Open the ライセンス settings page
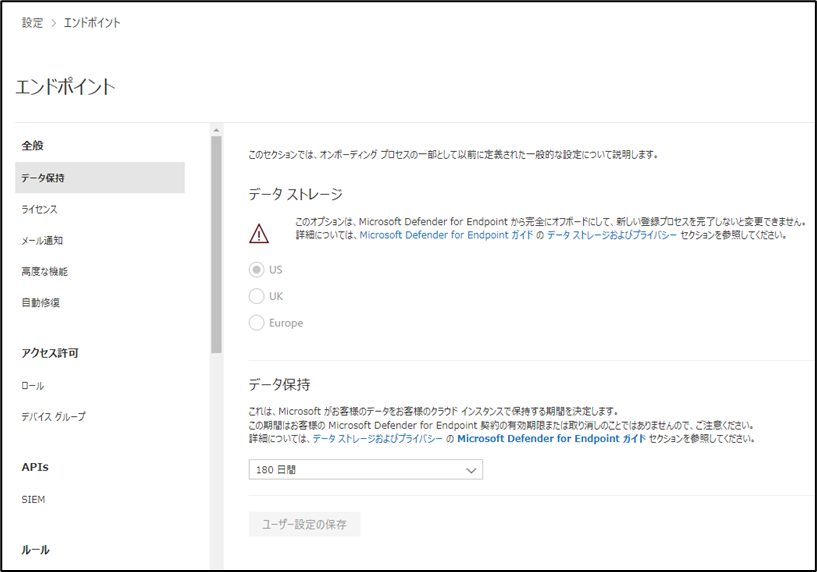Image resolution: width=817 pixels, height=572 pixels. pyautogui.click(x=40, y=209)
